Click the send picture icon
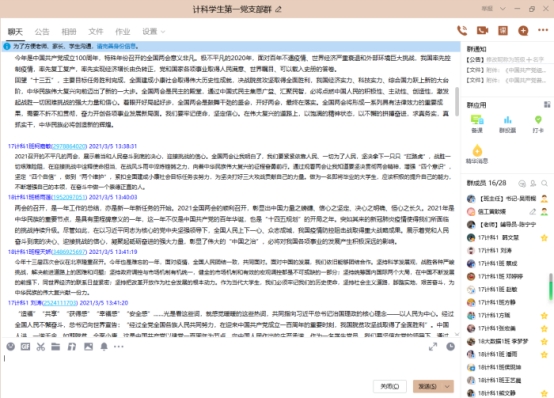This screenshot has width=554, height=398. click(x=88, y=347)
